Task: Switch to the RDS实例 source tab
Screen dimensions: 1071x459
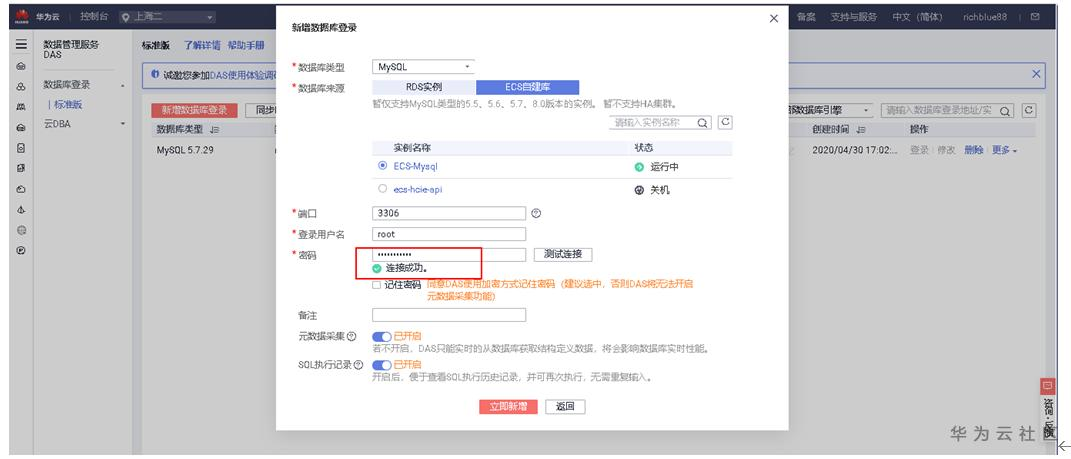Action: coord(423,87)
